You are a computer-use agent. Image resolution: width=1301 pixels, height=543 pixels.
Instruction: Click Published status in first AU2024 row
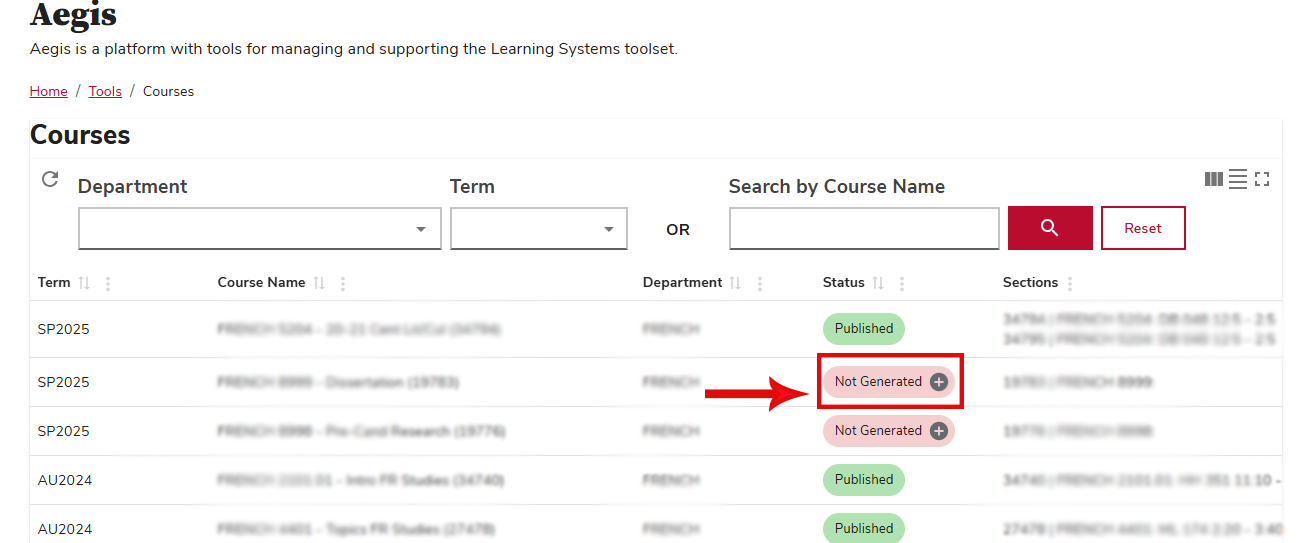point(864,480)
